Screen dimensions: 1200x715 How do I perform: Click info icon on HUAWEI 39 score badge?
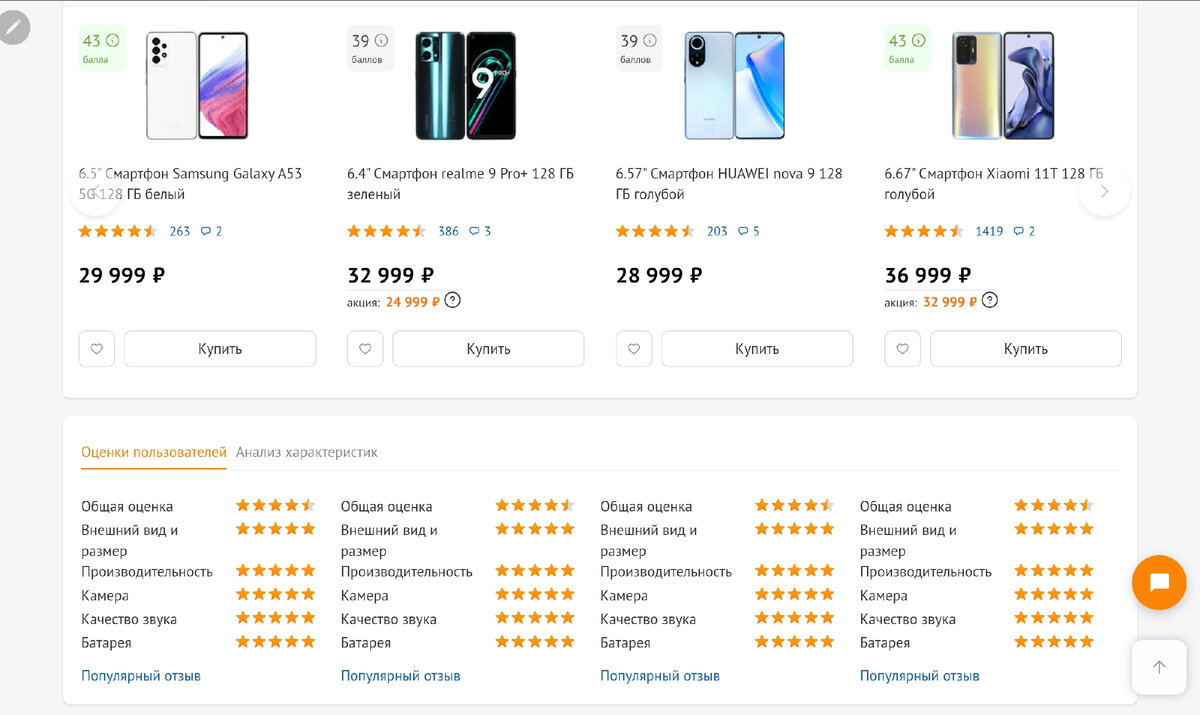coord(650,41)
